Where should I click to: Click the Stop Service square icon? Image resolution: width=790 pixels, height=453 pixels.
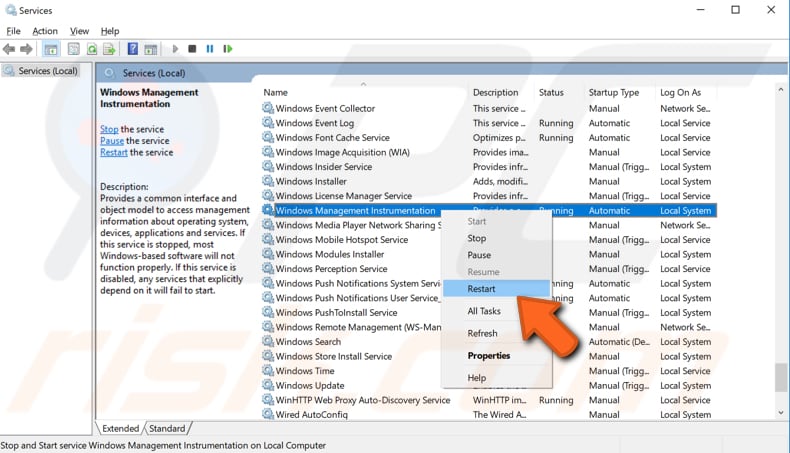coord(192,49)
